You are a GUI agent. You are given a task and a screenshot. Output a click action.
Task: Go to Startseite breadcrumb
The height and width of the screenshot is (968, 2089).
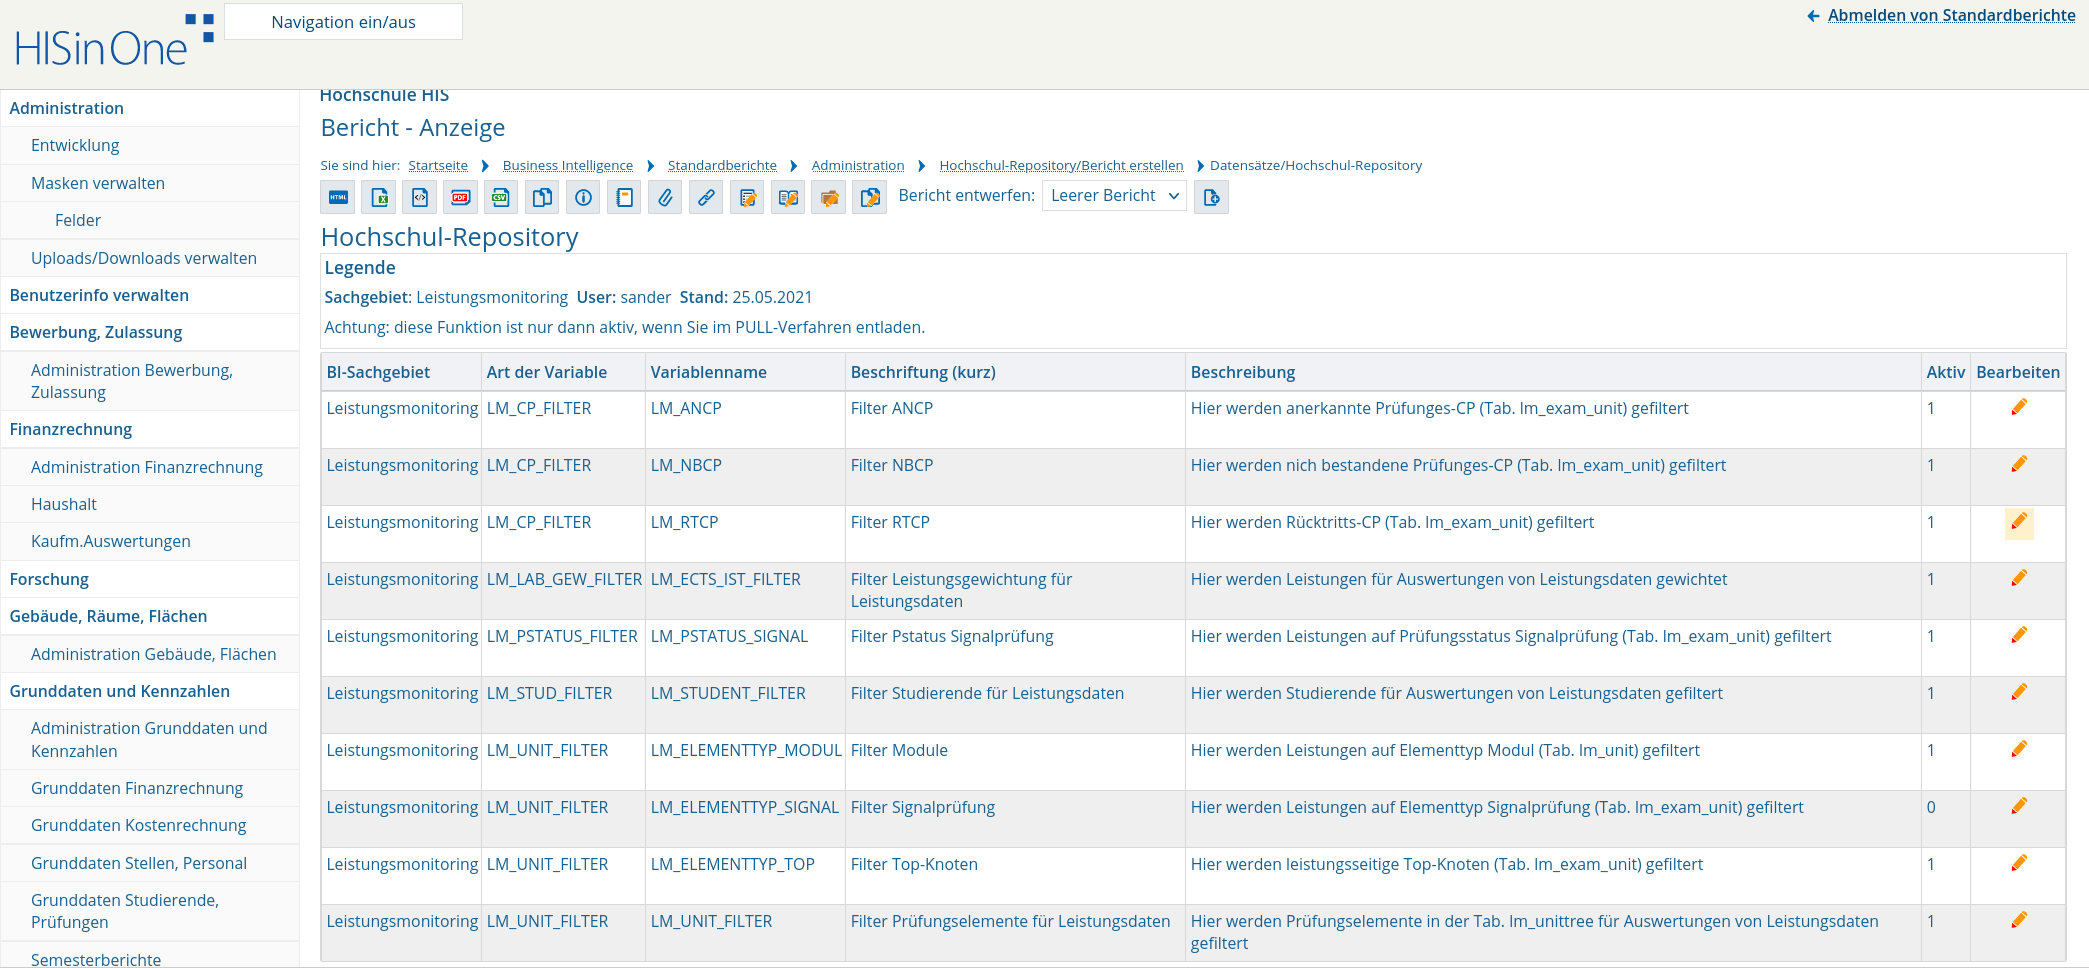click(x=438, y=166)
